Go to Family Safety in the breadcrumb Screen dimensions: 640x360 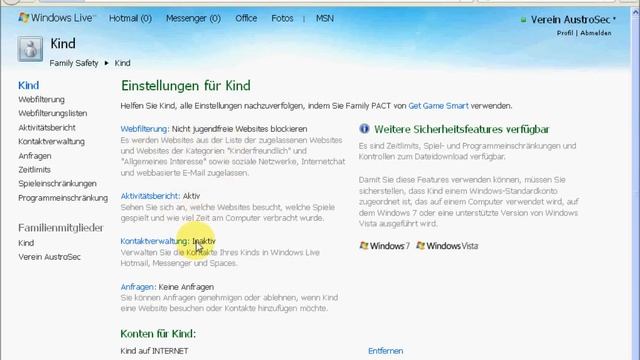click(x=74, y=63)
